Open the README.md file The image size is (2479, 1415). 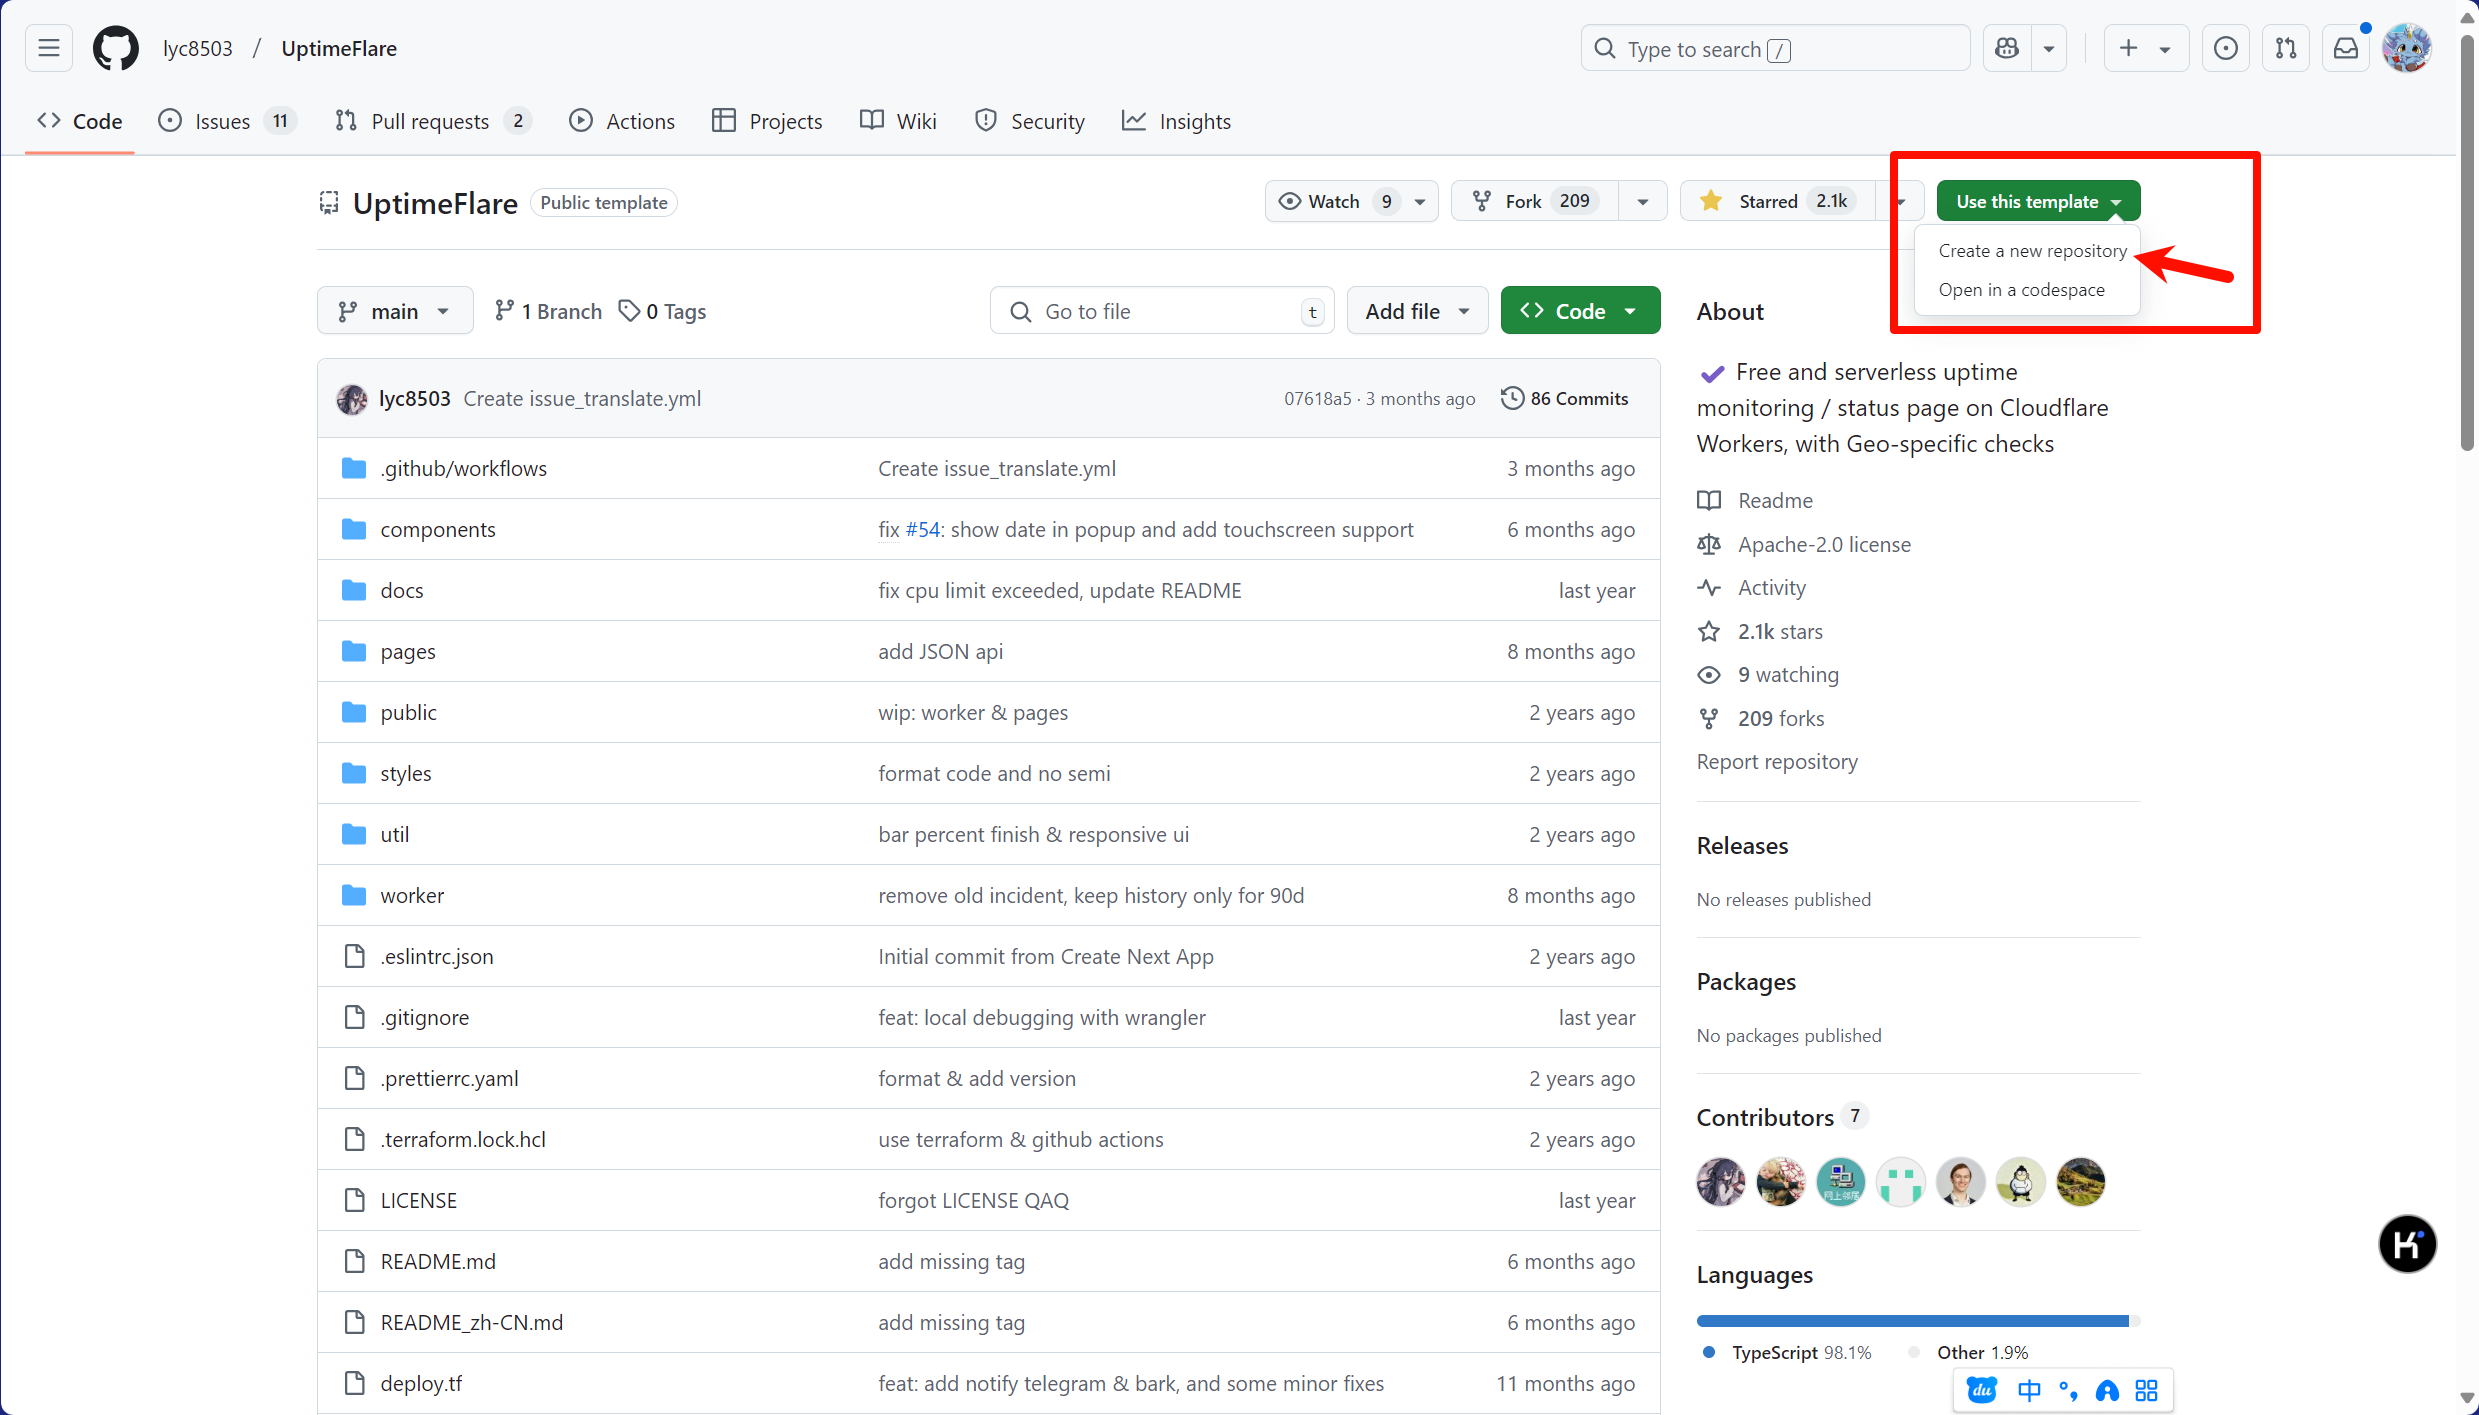pos(438,1261)
